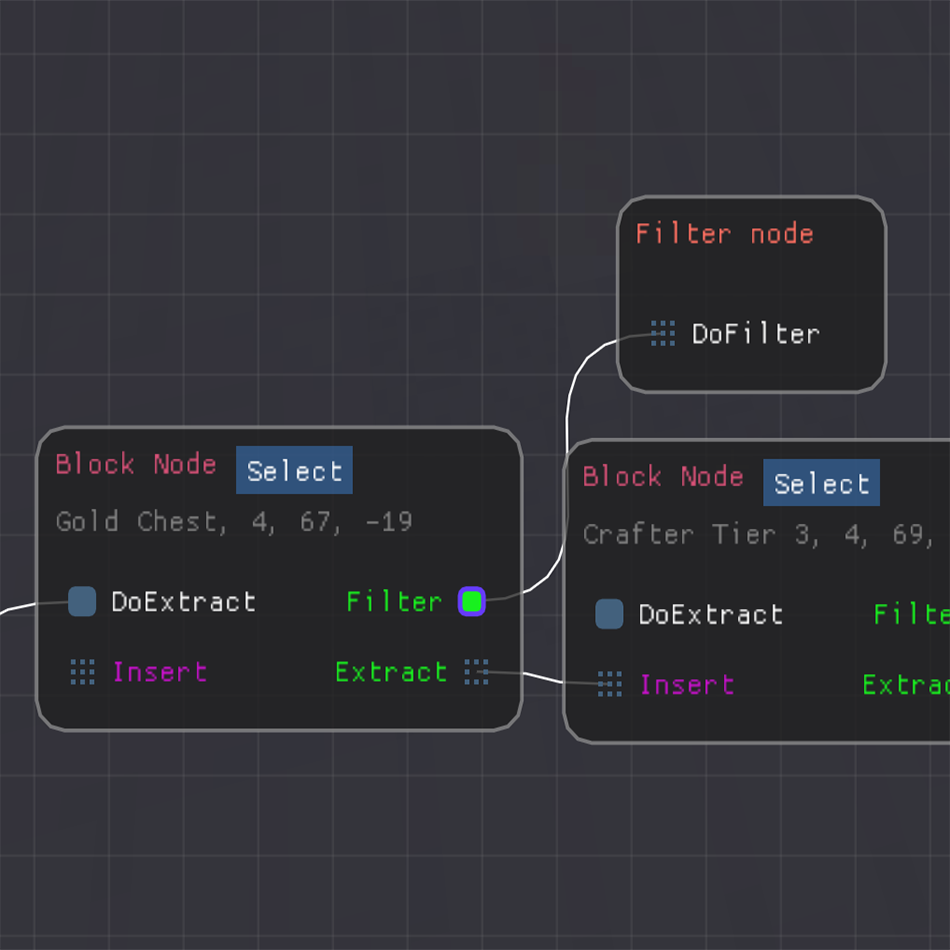Toggle the green Filter socket on Gold Chest
Image resolution: width=950 pixels, height=950 pixels.
pyautogui.click(x=471, y=601)
